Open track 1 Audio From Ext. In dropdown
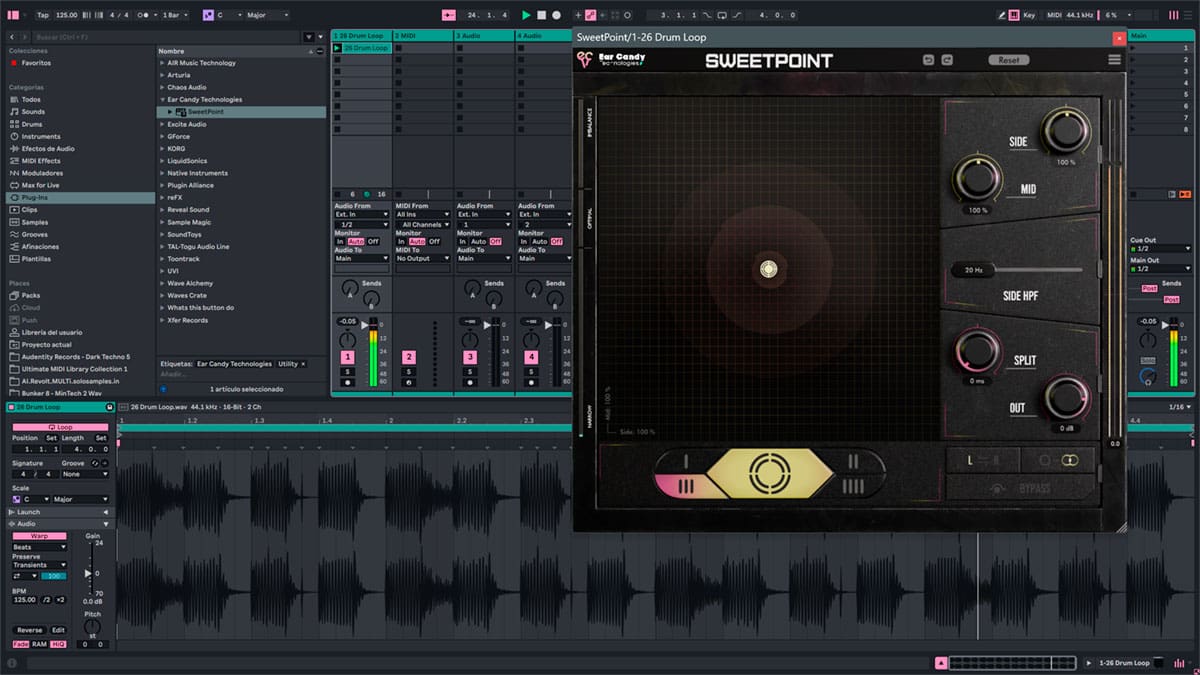Image resolution: width=1200 pixels, height=675 pixels. [x=361, y=214]
